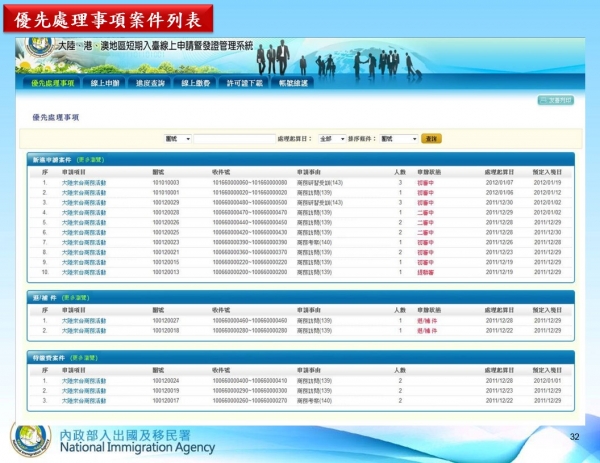600x463 pixels.
Task: Click the green button at top right
Action: tap(556, 101)
